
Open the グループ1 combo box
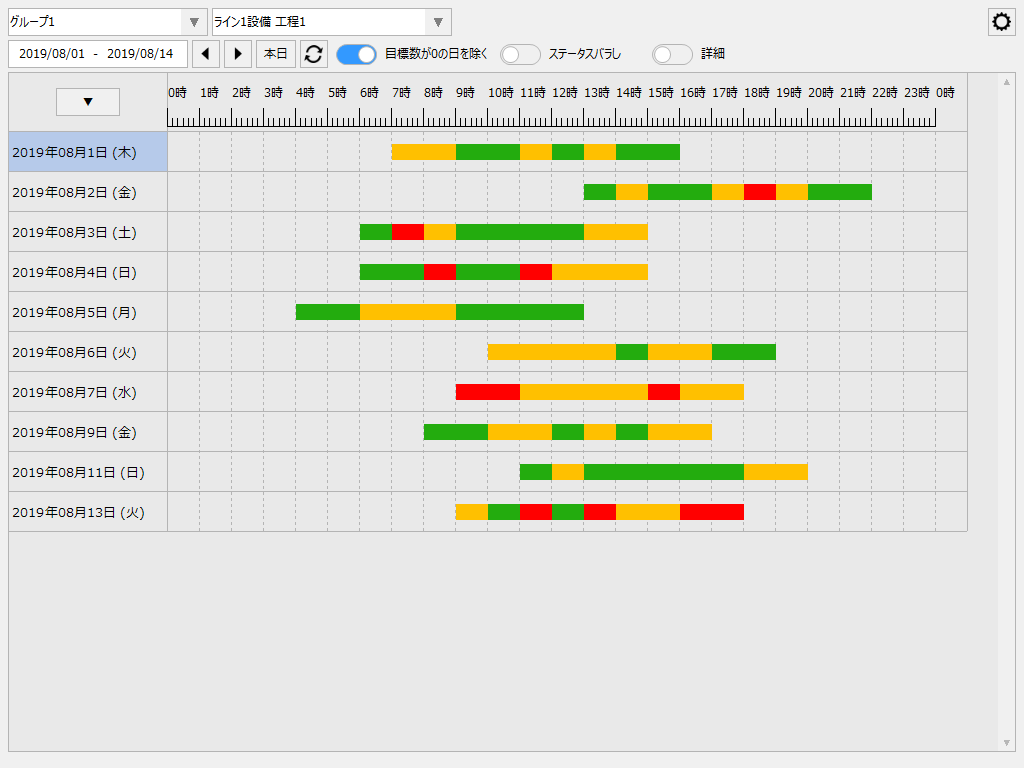tap(100, 21)
